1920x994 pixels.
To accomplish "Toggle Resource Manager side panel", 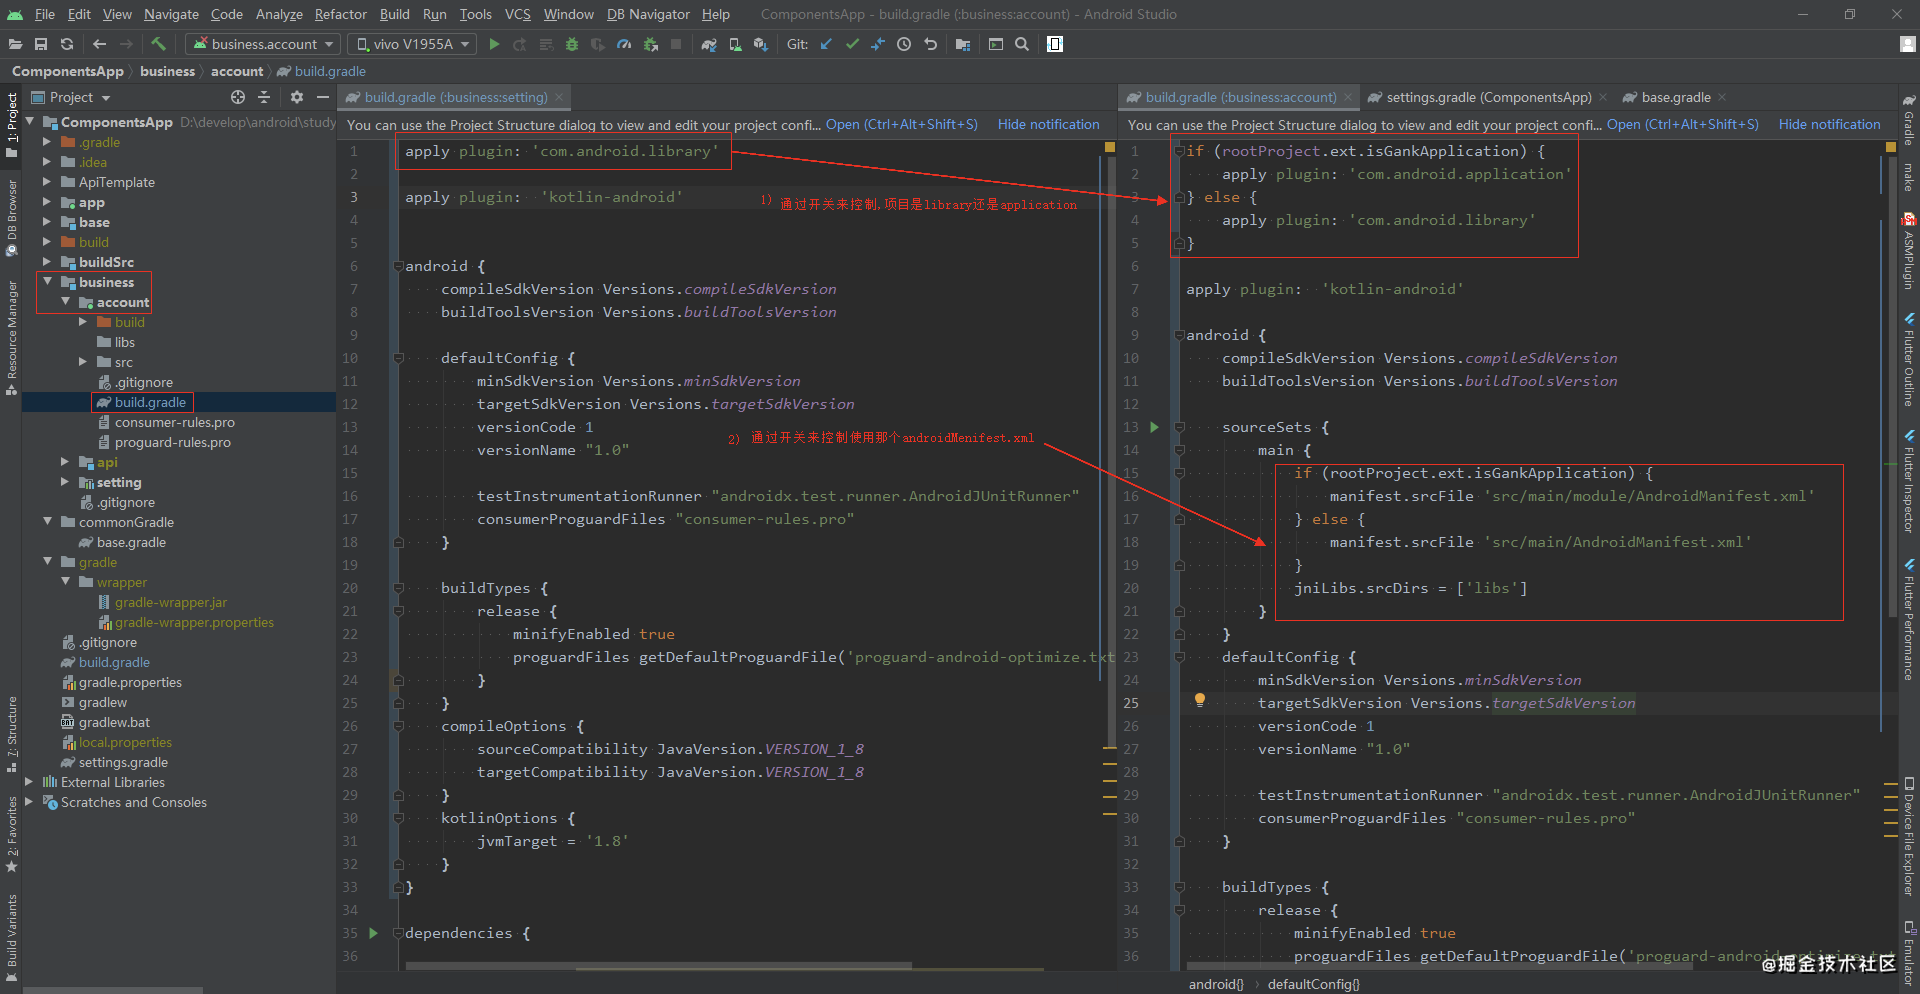I will (12, 335).
